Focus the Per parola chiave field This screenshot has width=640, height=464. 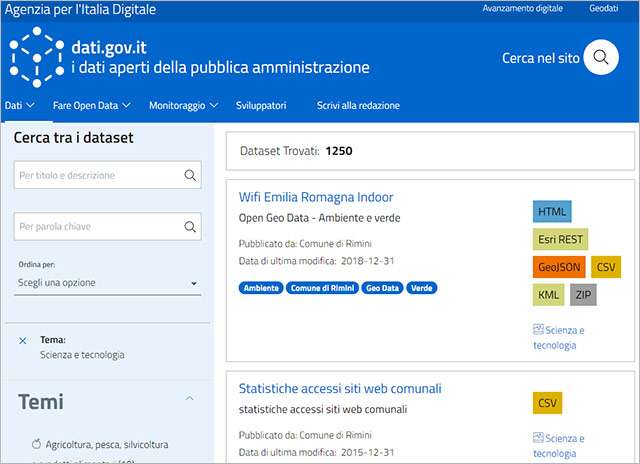click(x=107, y=226)
